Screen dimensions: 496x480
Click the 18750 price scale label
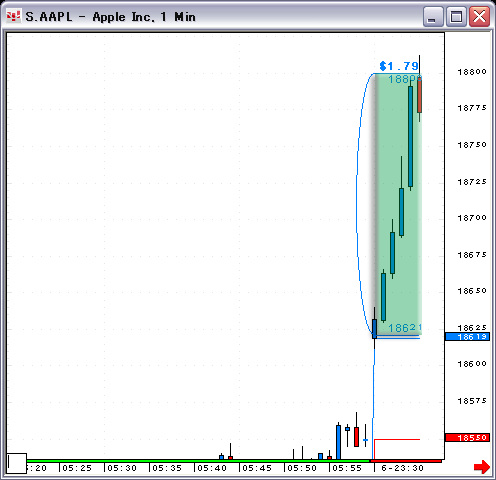click(x=472, y=145)
